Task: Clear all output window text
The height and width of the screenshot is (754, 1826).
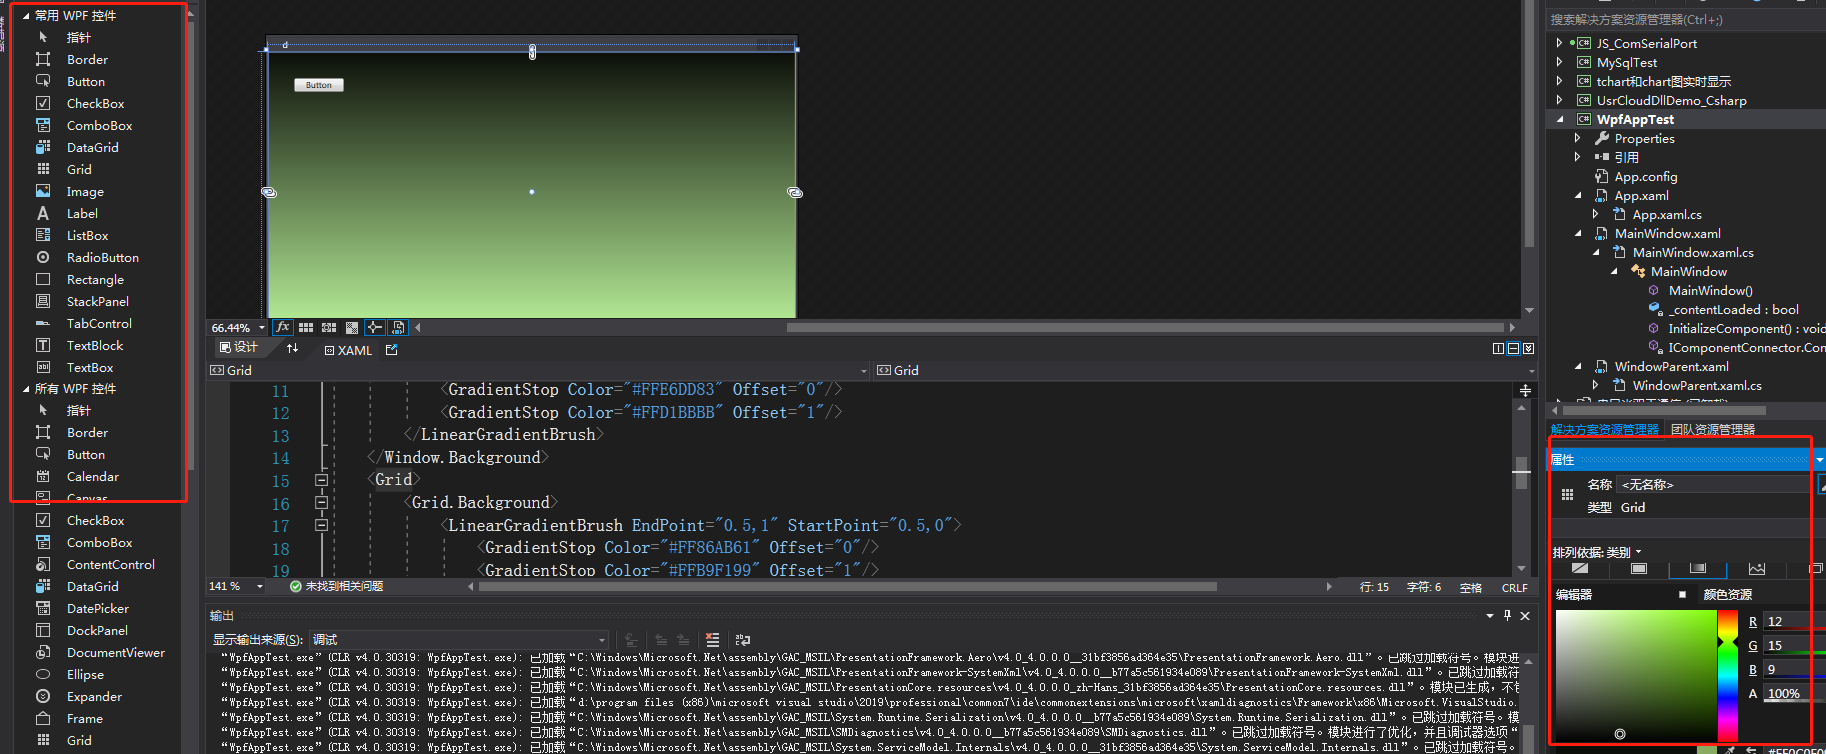Action: [712, 639]
